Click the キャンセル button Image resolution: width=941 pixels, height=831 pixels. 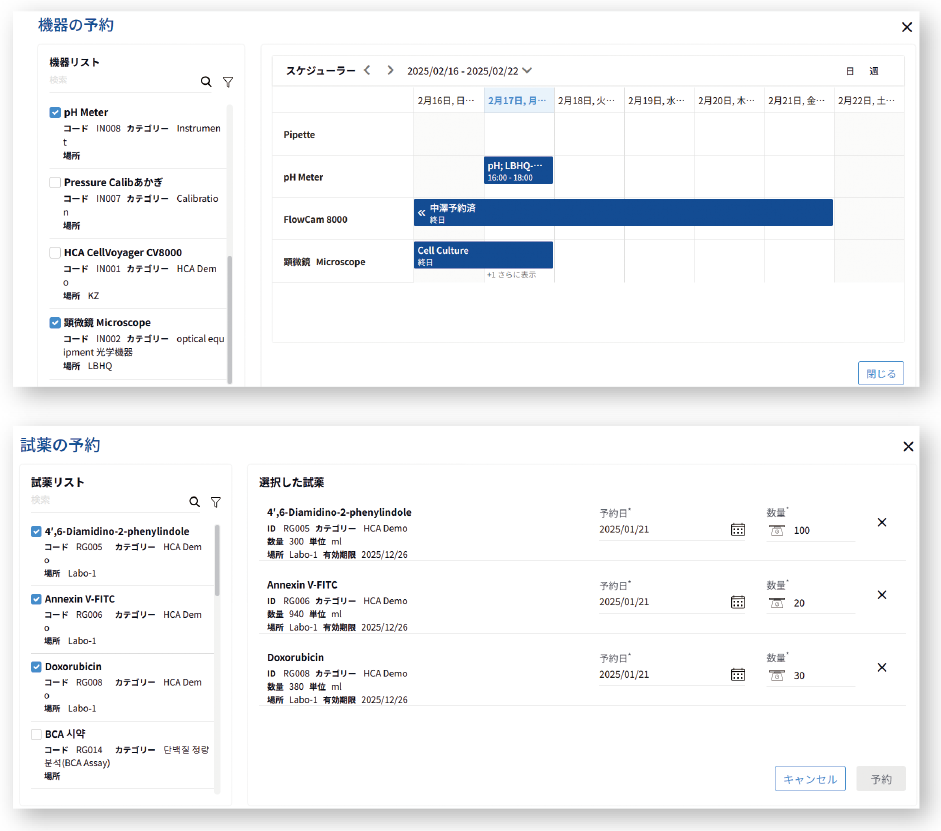pos(810,779)
